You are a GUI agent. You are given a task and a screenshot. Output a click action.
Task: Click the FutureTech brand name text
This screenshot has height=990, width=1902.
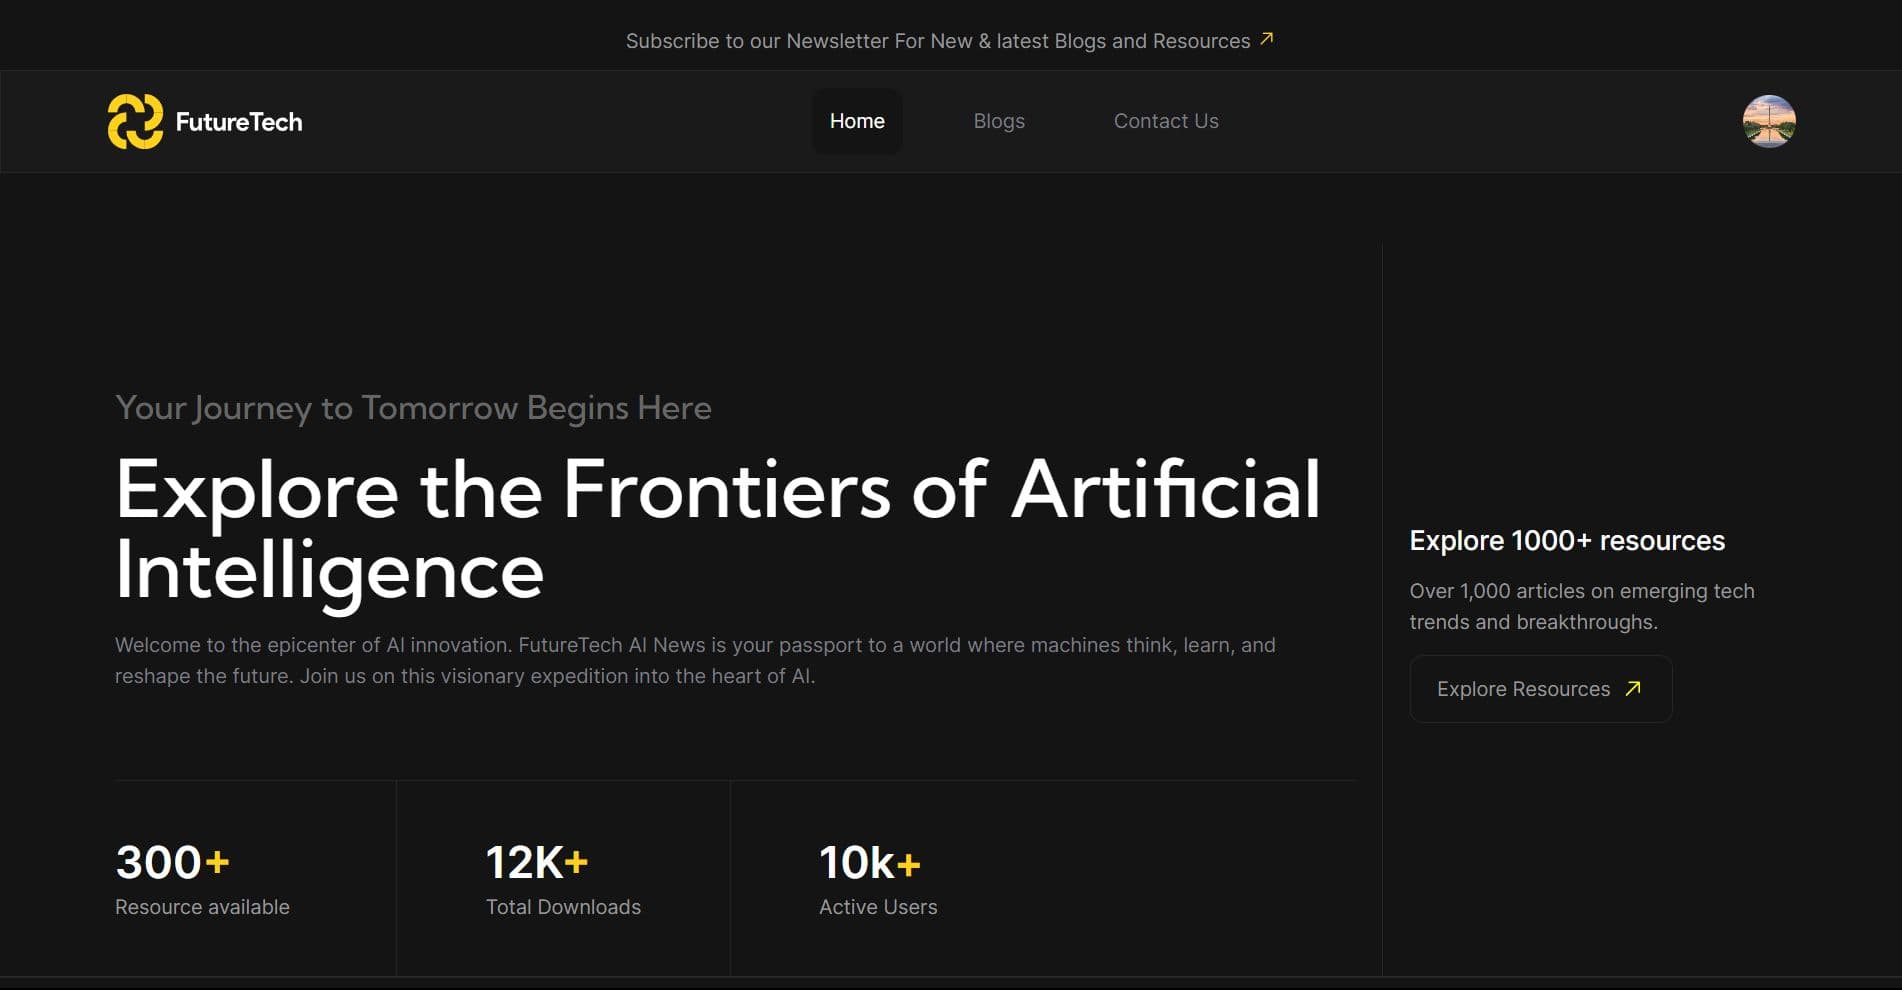tap(239, 122)
